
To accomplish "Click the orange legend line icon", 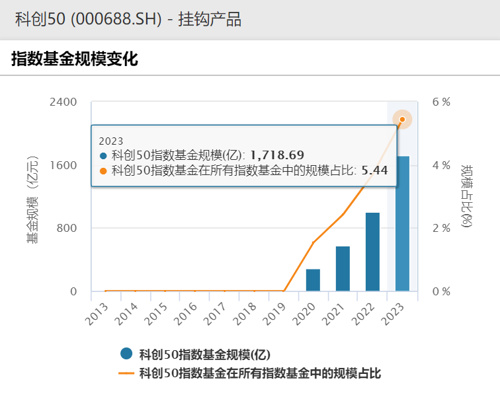I will tap(126, 373).
